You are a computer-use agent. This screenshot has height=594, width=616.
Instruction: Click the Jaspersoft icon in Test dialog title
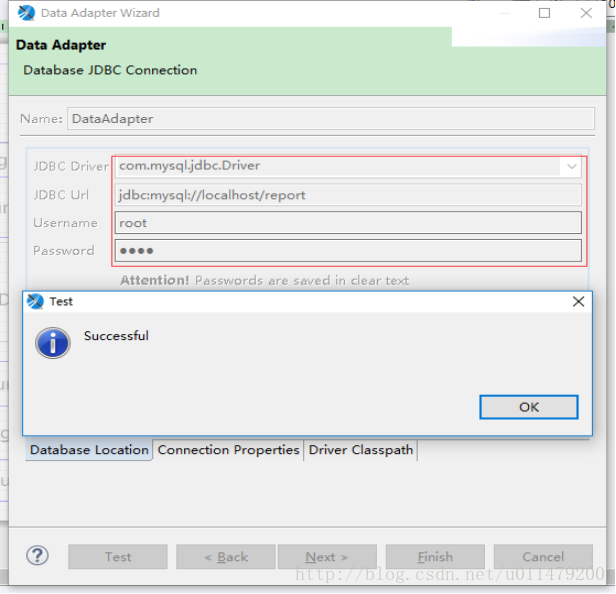pos(35,301)
